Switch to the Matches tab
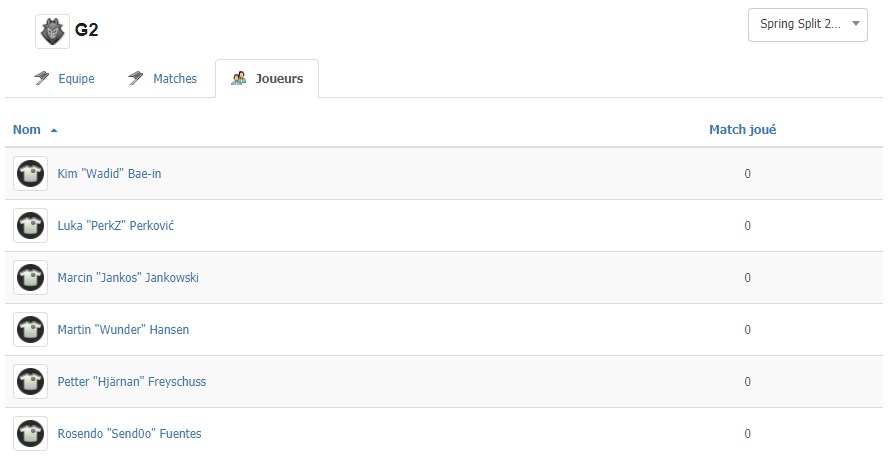Image resolution: width=888 pixels, height=462 pixels. point(163,79)
